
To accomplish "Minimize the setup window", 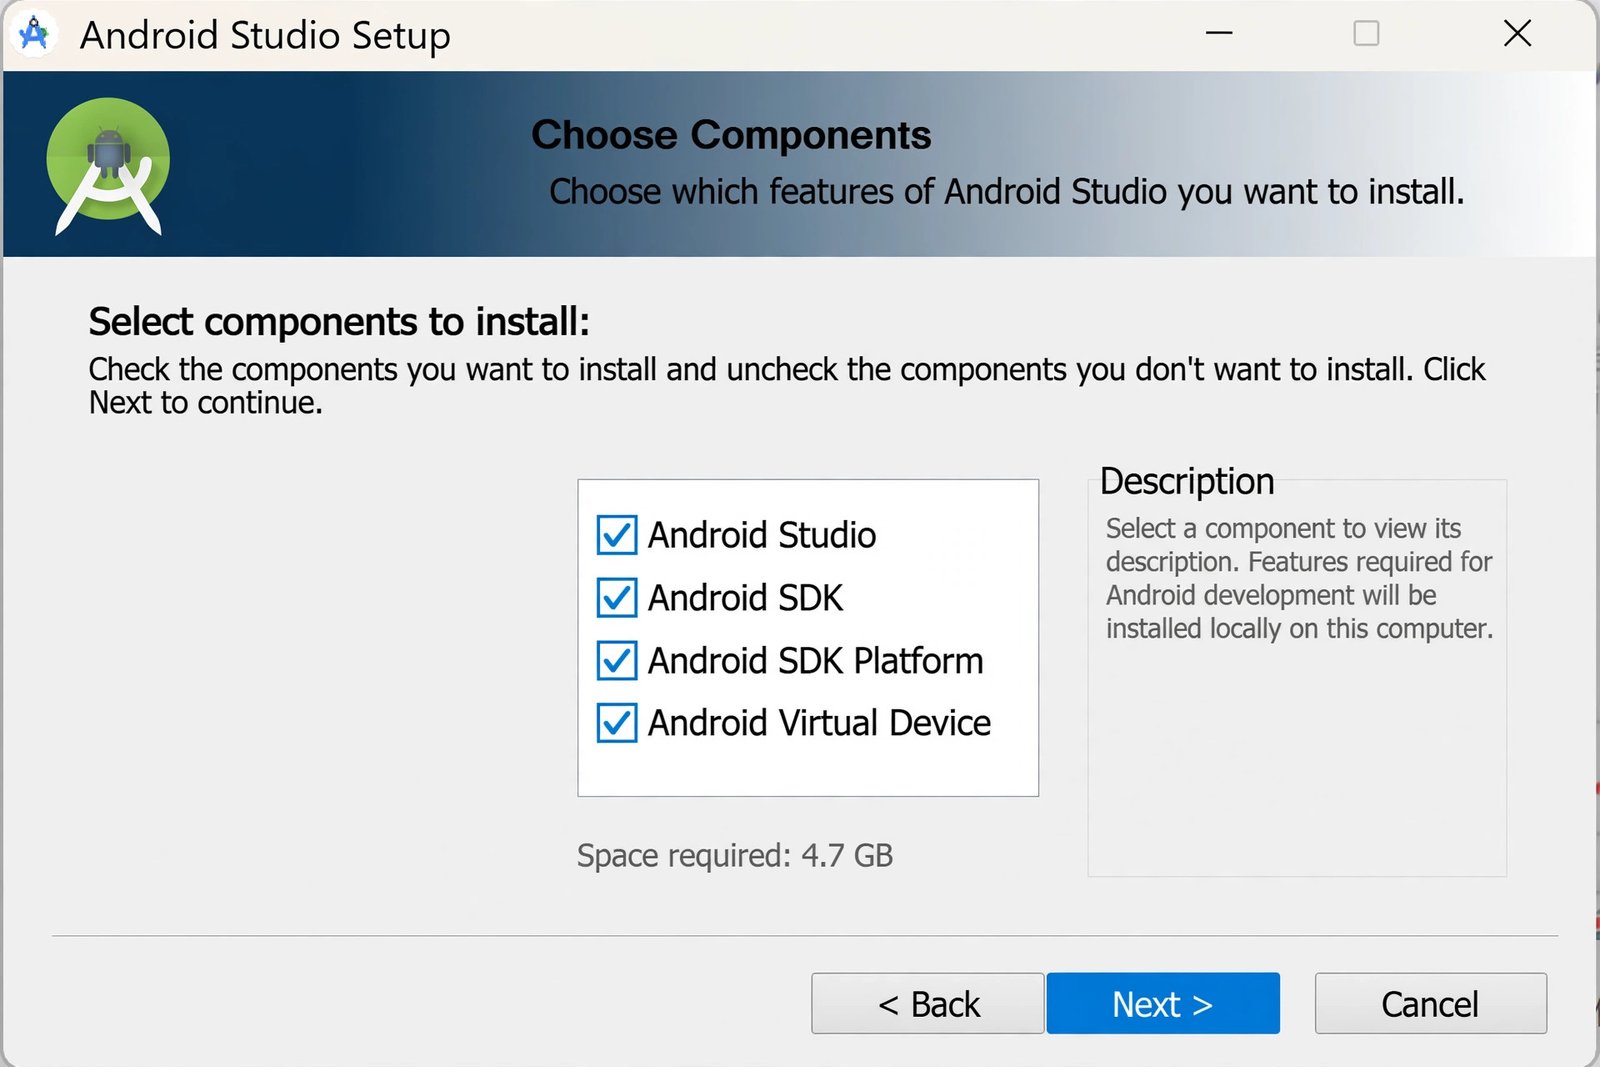I will click(1219, 33).
